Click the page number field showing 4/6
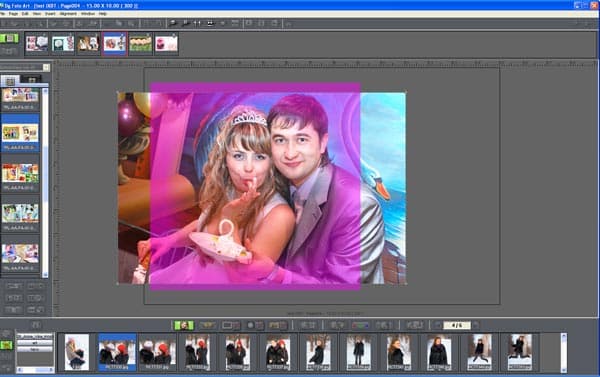 click(457, 325)
